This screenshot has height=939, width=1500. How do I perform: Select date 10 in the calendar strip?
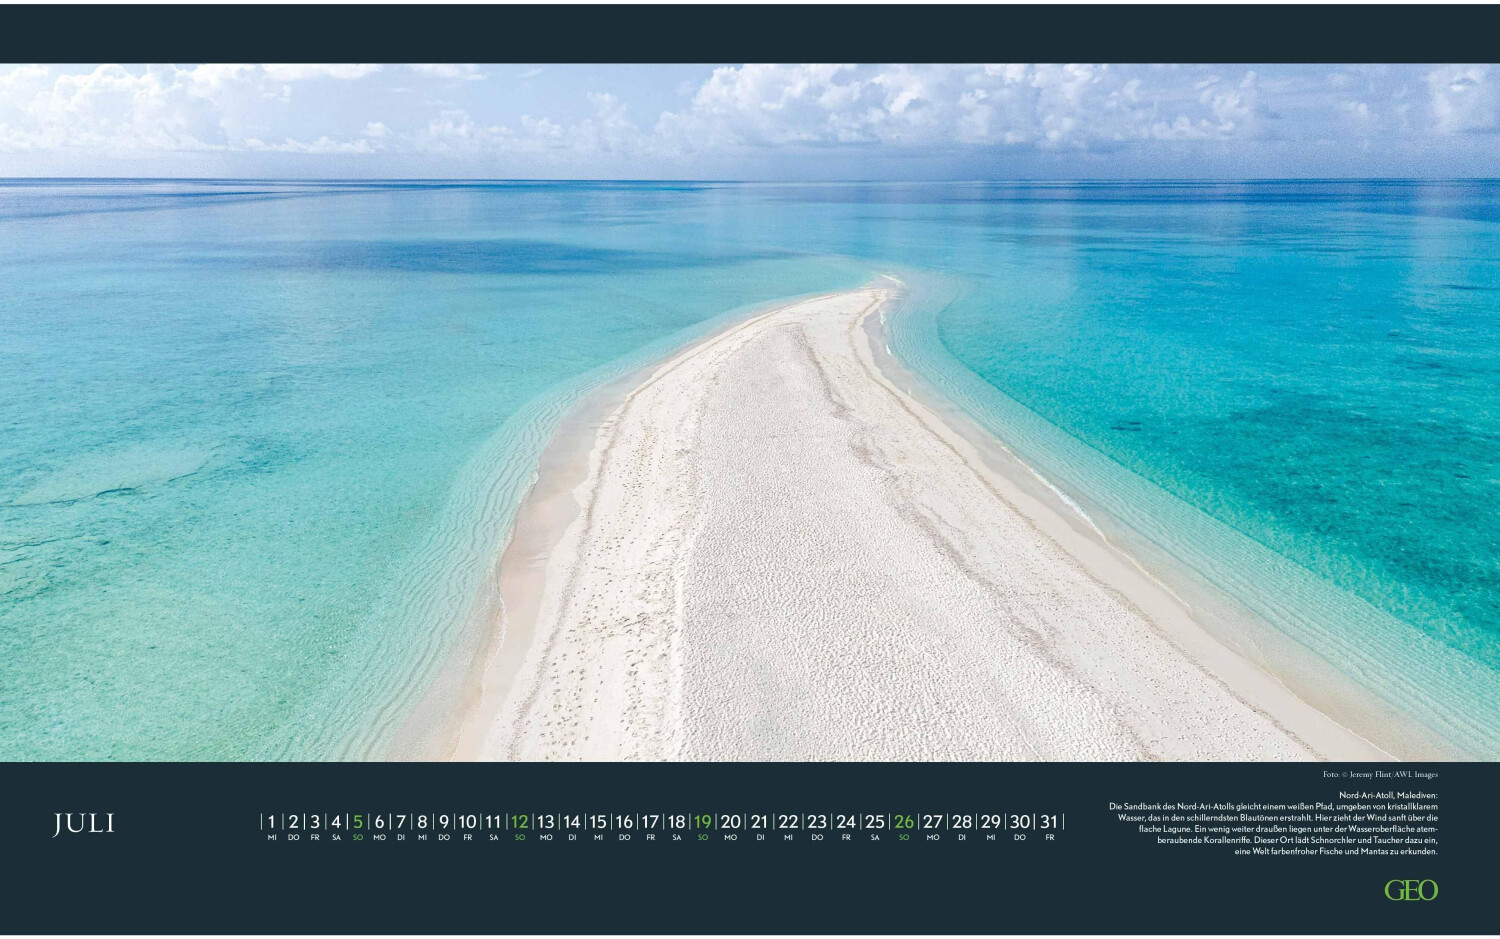tap(467, 822)
